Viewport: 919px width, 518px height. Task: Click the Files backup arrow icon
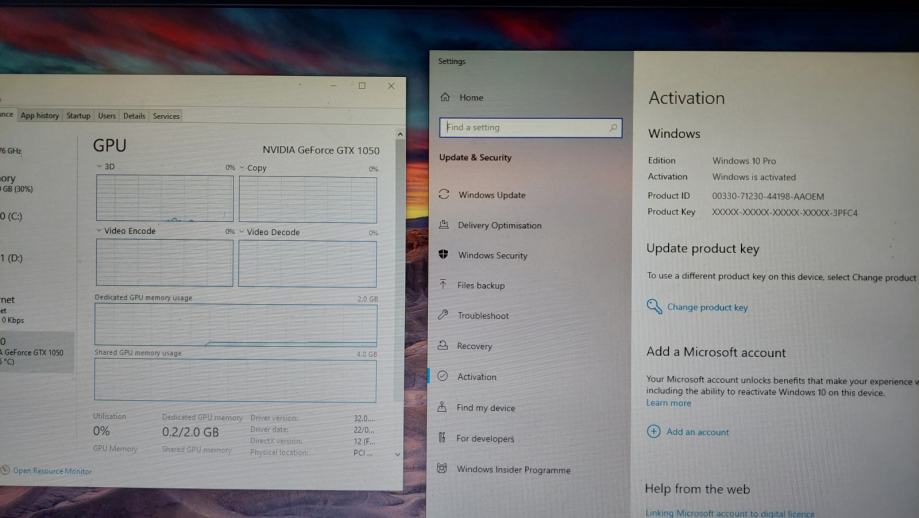443,284
